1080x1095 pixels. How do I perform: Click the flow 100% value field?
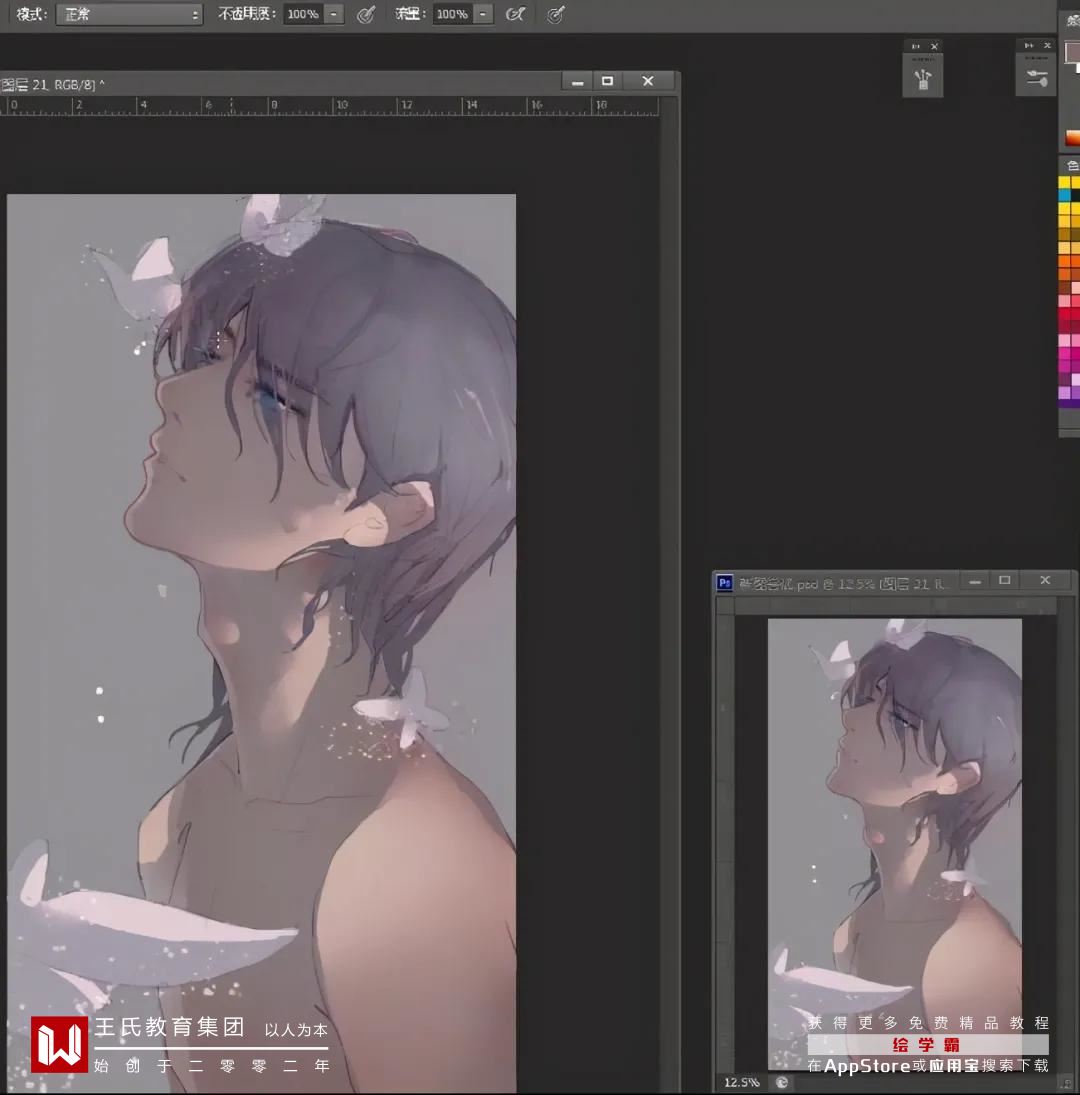pyautogui.click(x=452, y=14)
